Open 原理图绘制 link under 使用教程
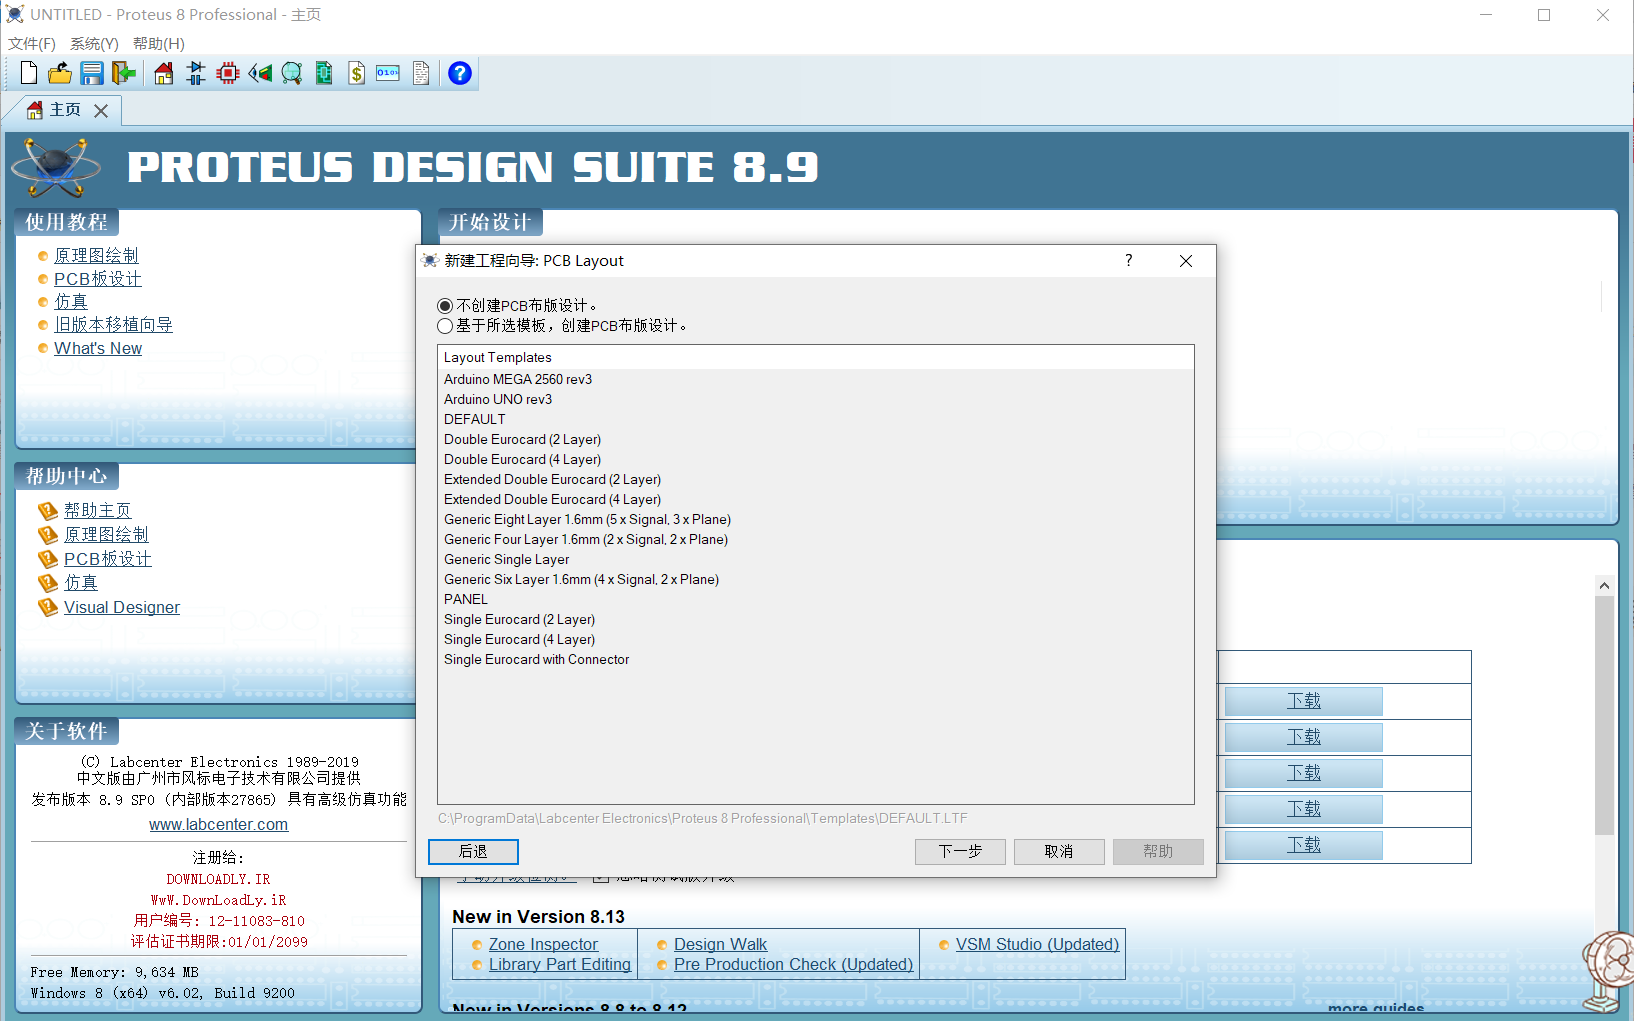 [96, 256]
